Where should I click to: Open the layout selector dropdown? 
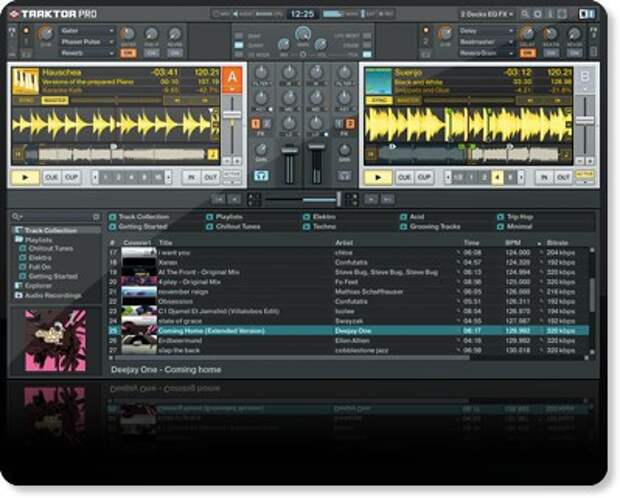[x=486, y=14]
